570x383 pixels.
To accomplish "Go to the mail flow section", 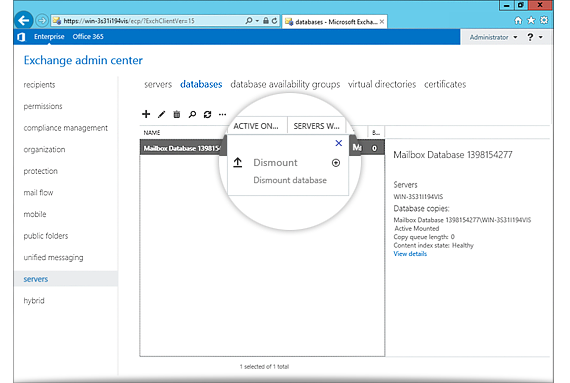I will (x=38, y=193).
